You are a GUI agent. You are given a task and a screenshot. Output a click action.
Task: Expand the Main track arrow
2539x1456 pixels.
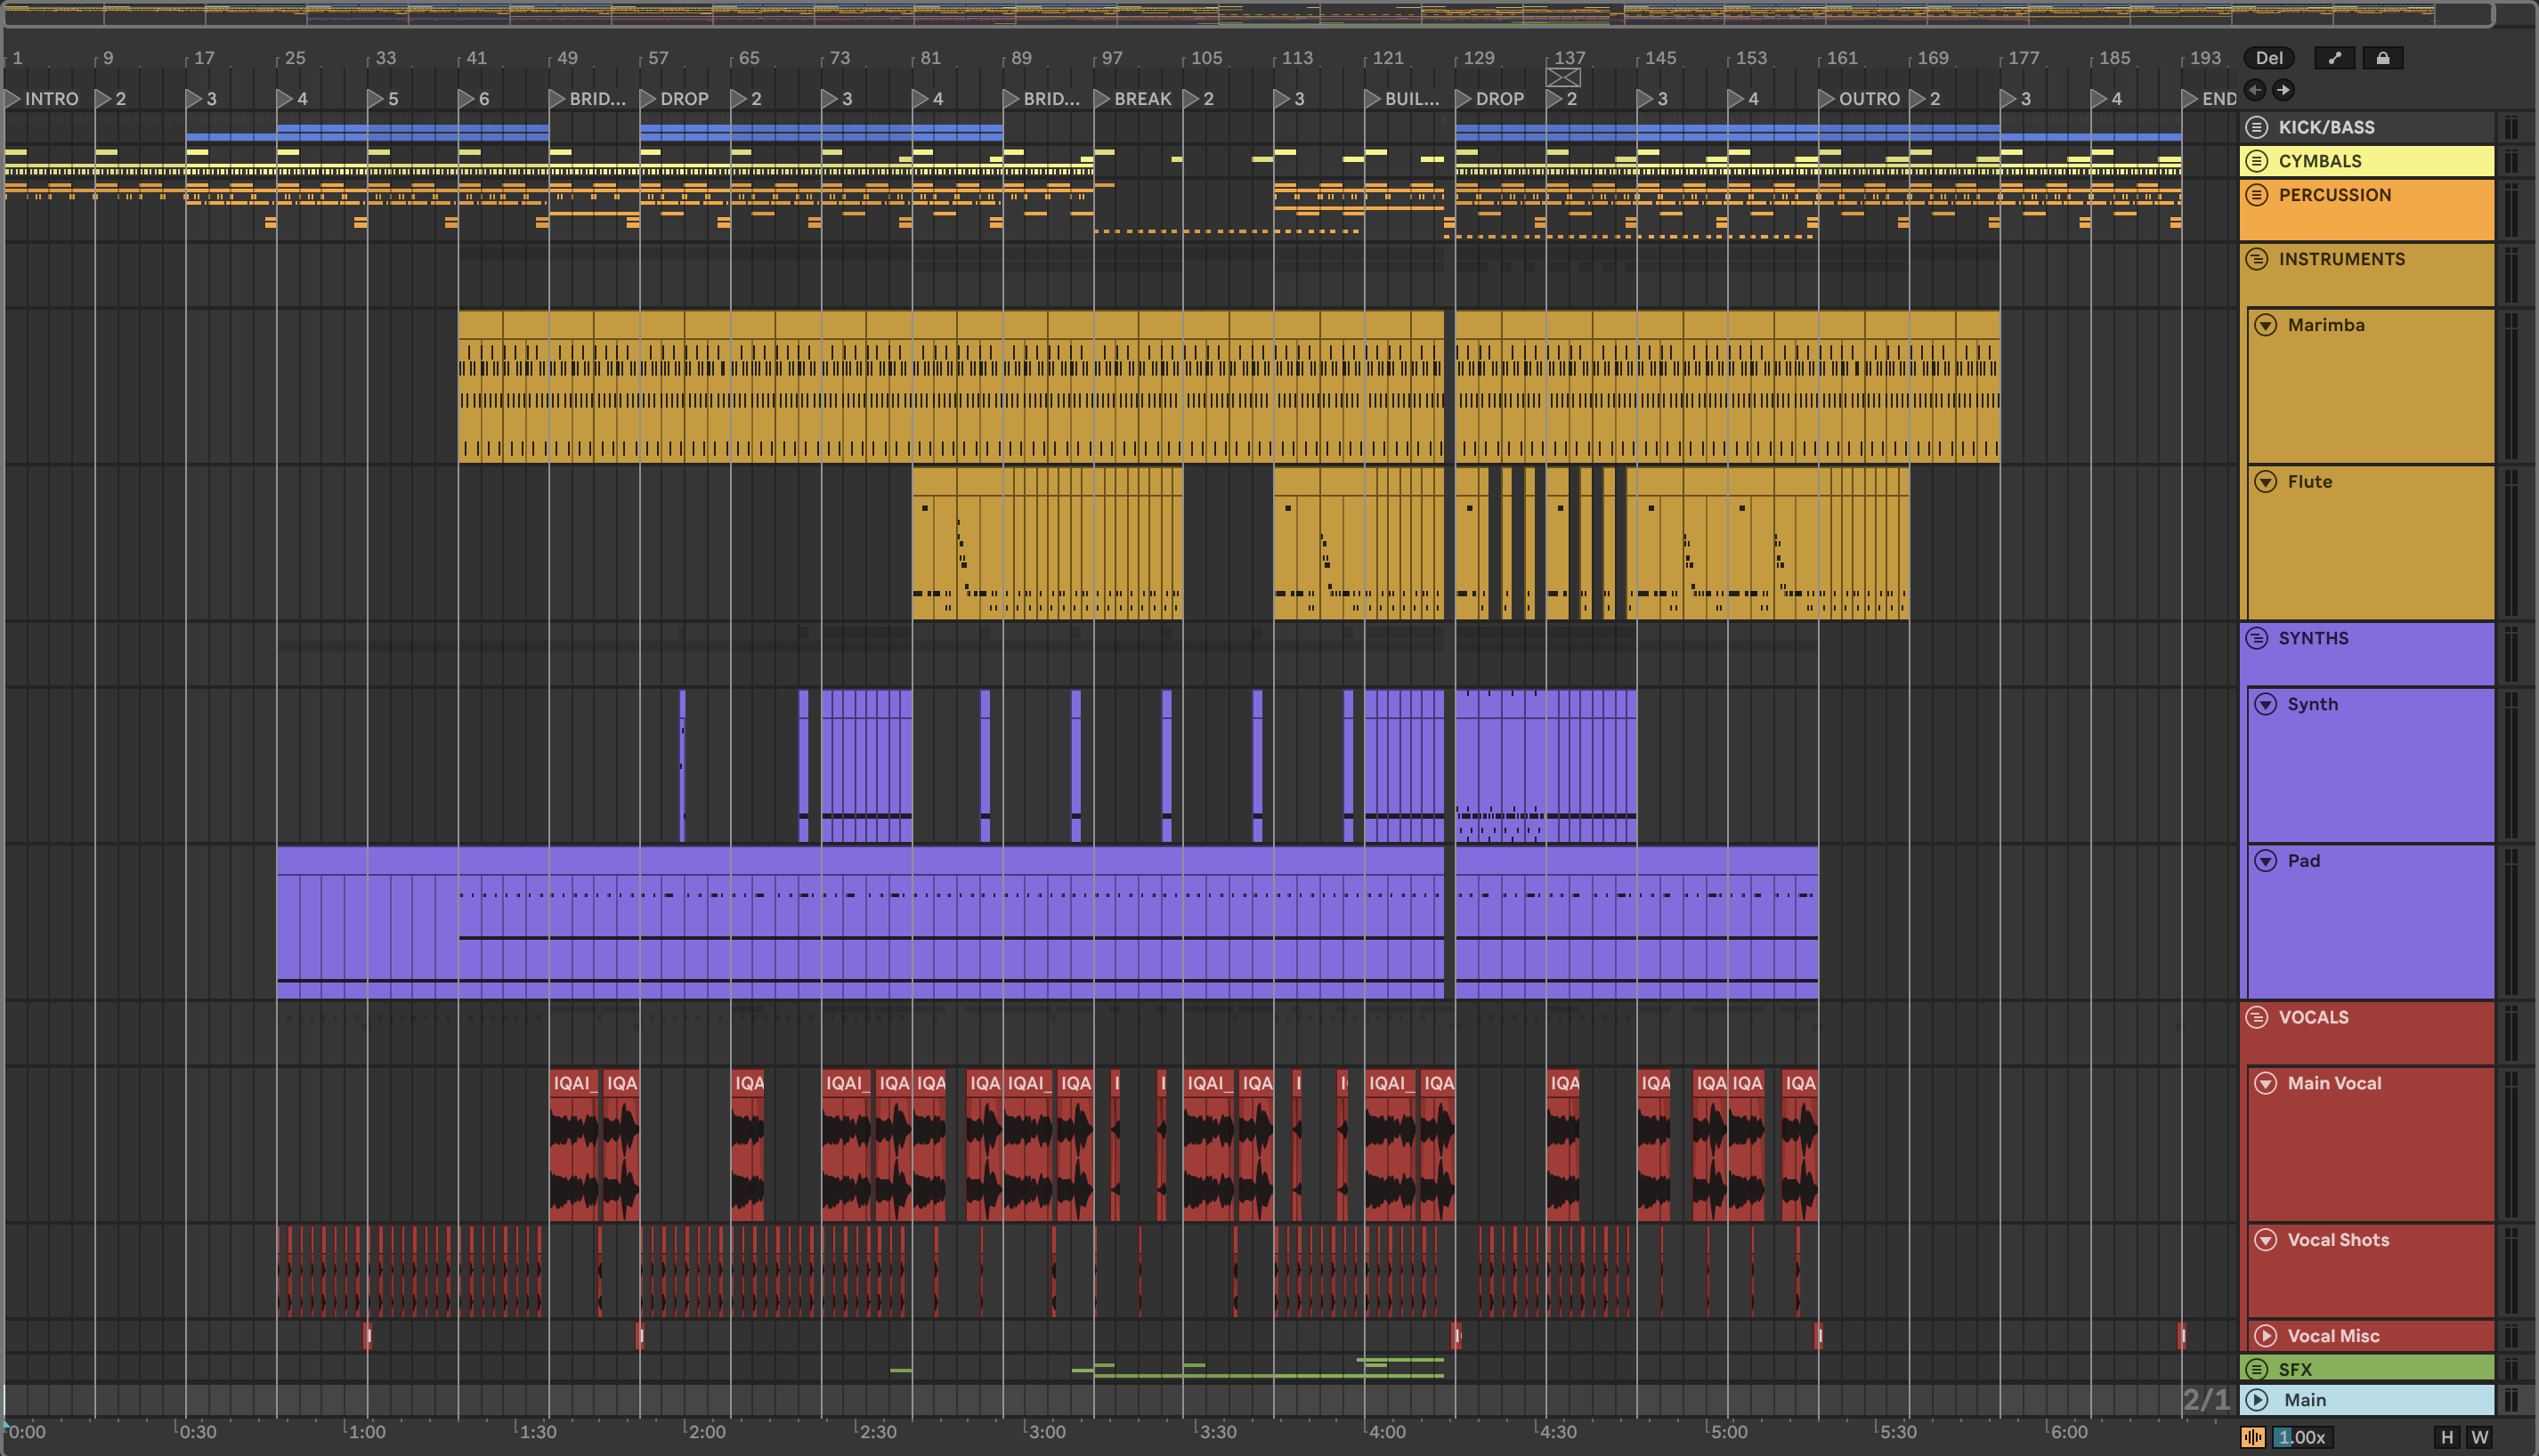pyautogui.click(x=2256, y=1400)
